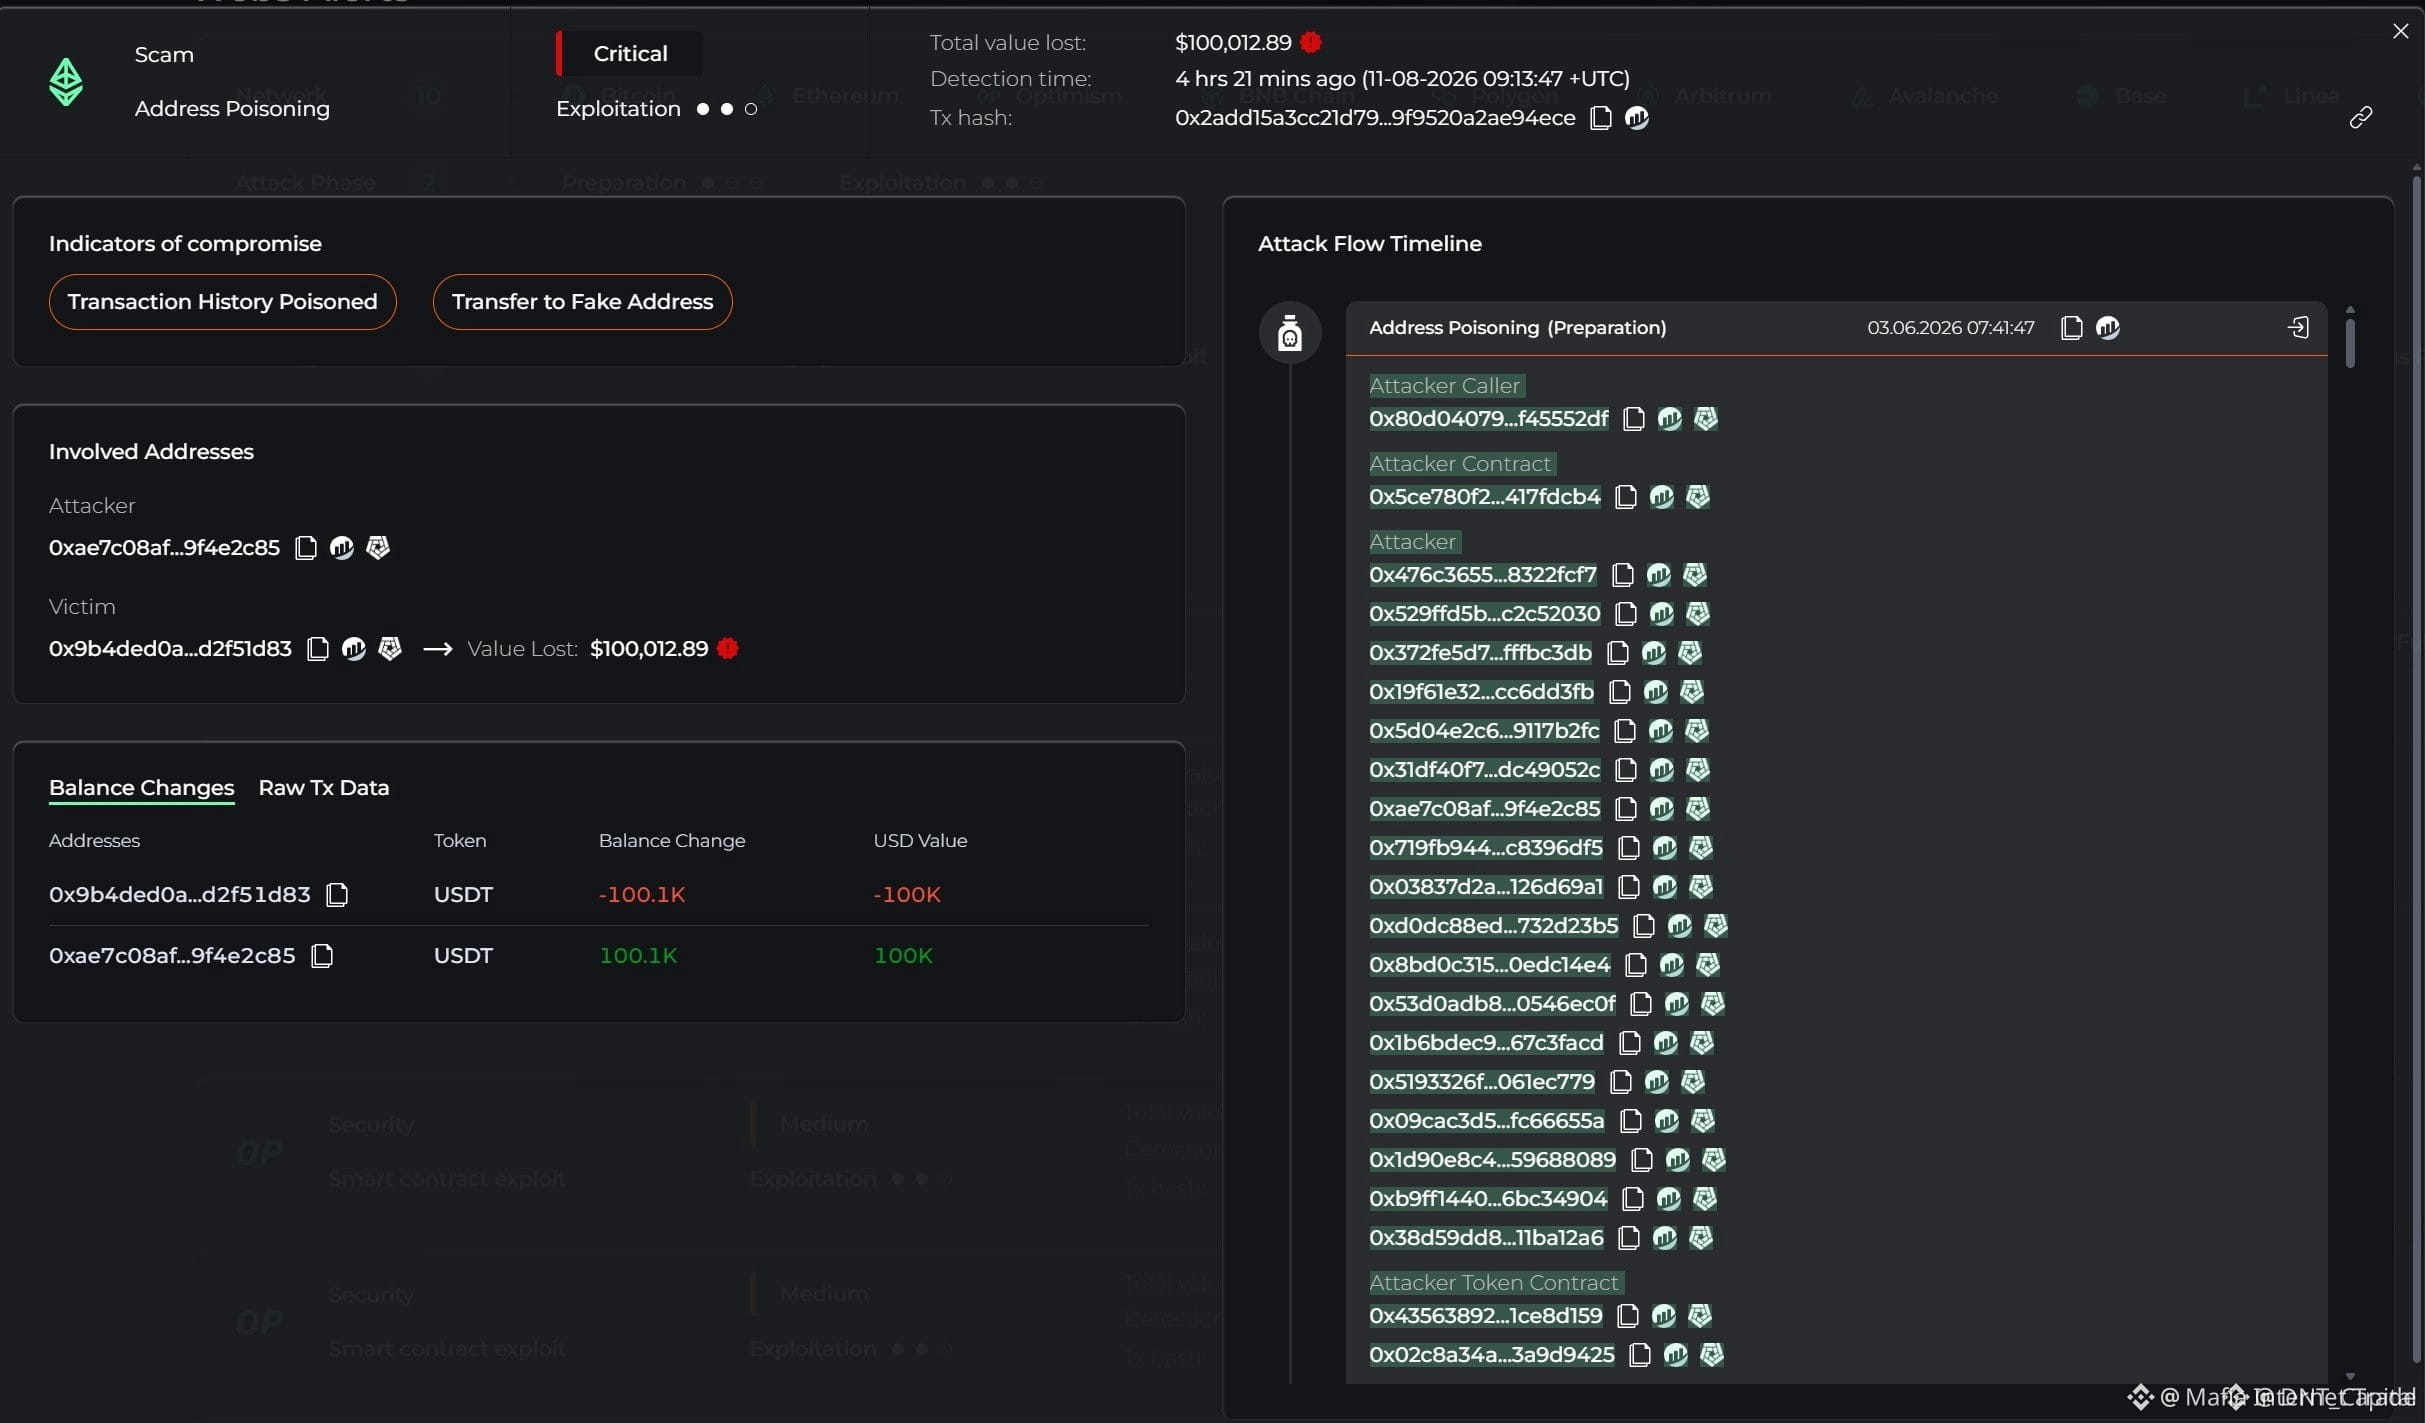Click the green 100.1K balance change value
The height and width of the screenshot is (1423, 2425).
(x=638, y=956)
